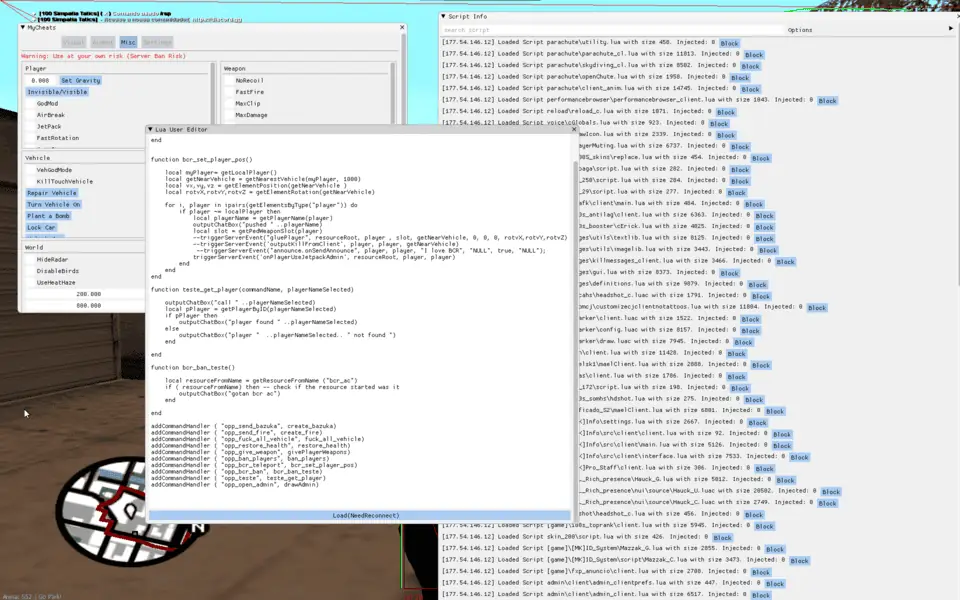Close the Lua User Editor window
This screenshot has width=960, height=600.
[573, 129]
